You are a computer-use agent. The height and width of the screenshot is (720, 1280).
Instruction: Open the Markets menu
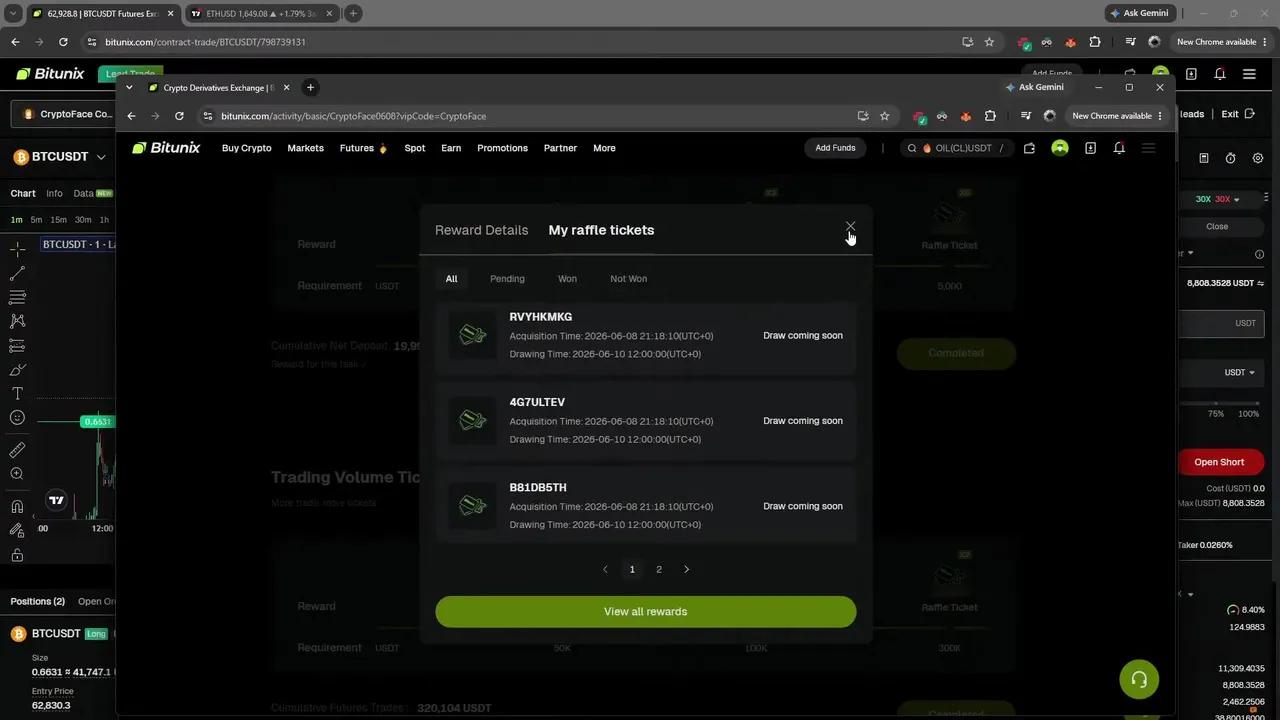(305, 148)
